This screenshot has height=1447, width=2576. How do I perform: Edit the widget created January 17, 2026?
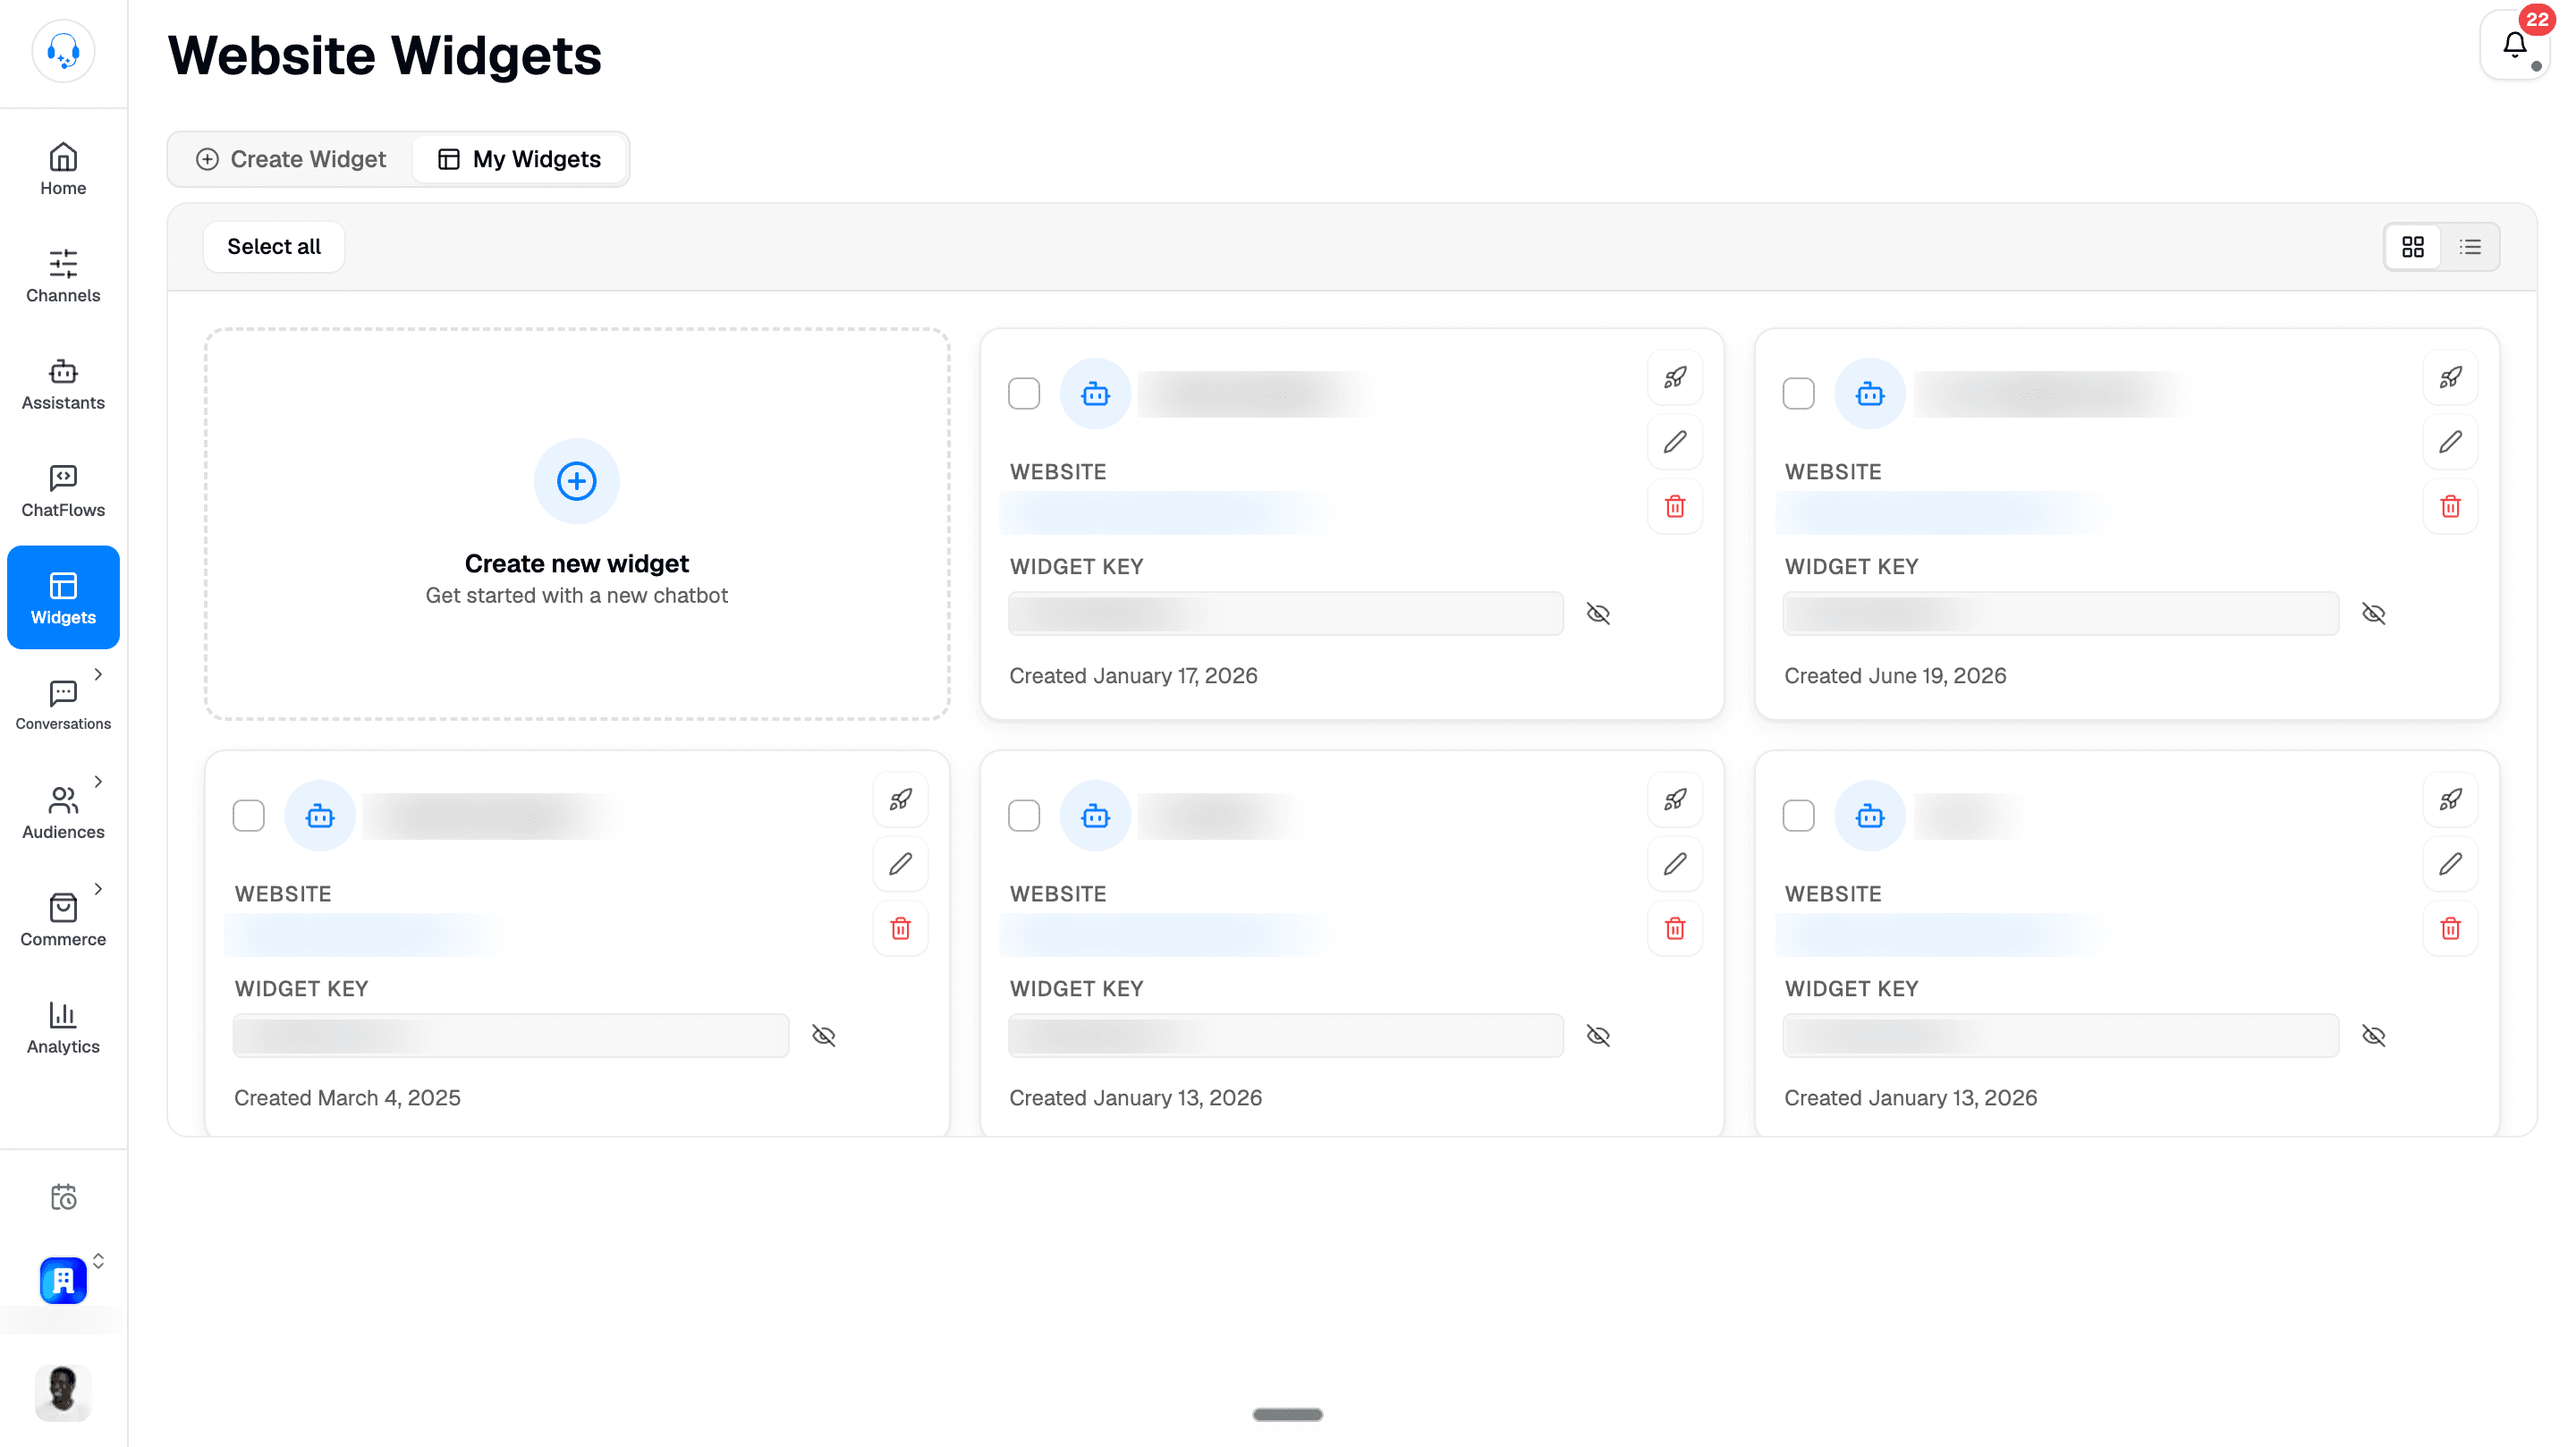coord(1675,442)
